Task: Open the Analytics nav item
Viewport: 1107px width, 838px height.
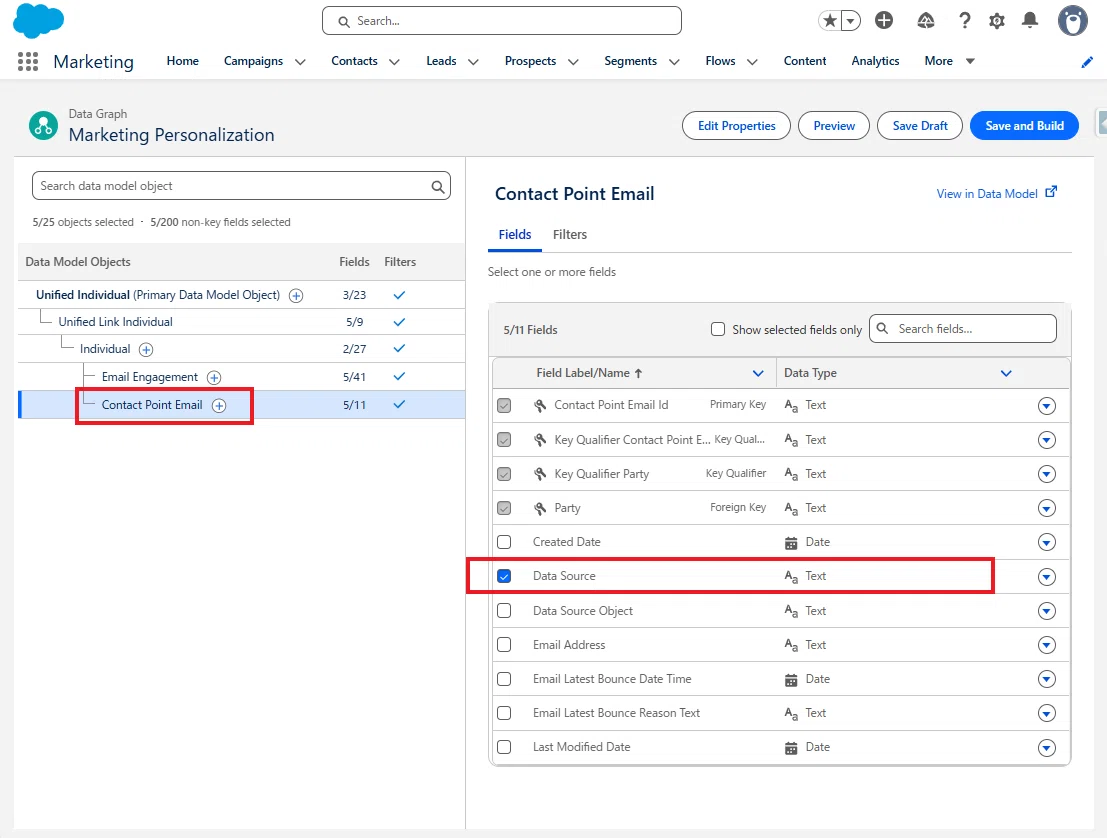Action: (875, 61)
